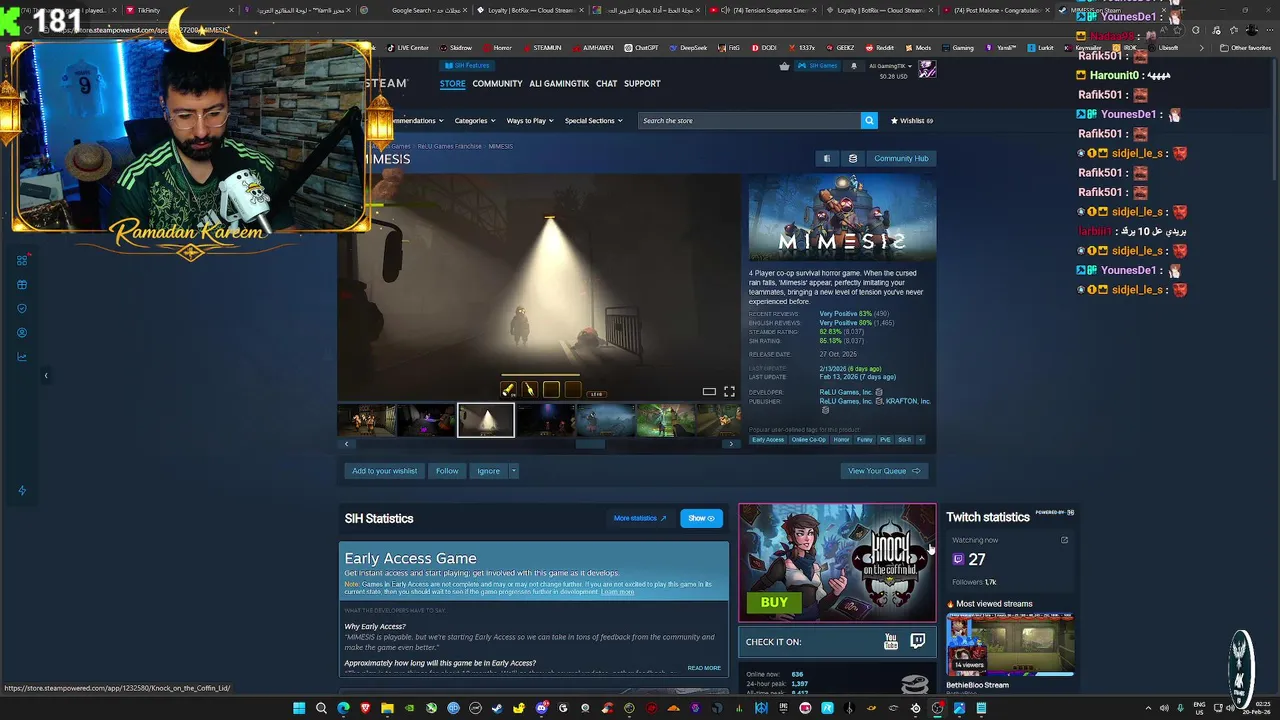This screenshot has height=720, width=1280.
Task: Click into the Search the store field
Action: 750,120
